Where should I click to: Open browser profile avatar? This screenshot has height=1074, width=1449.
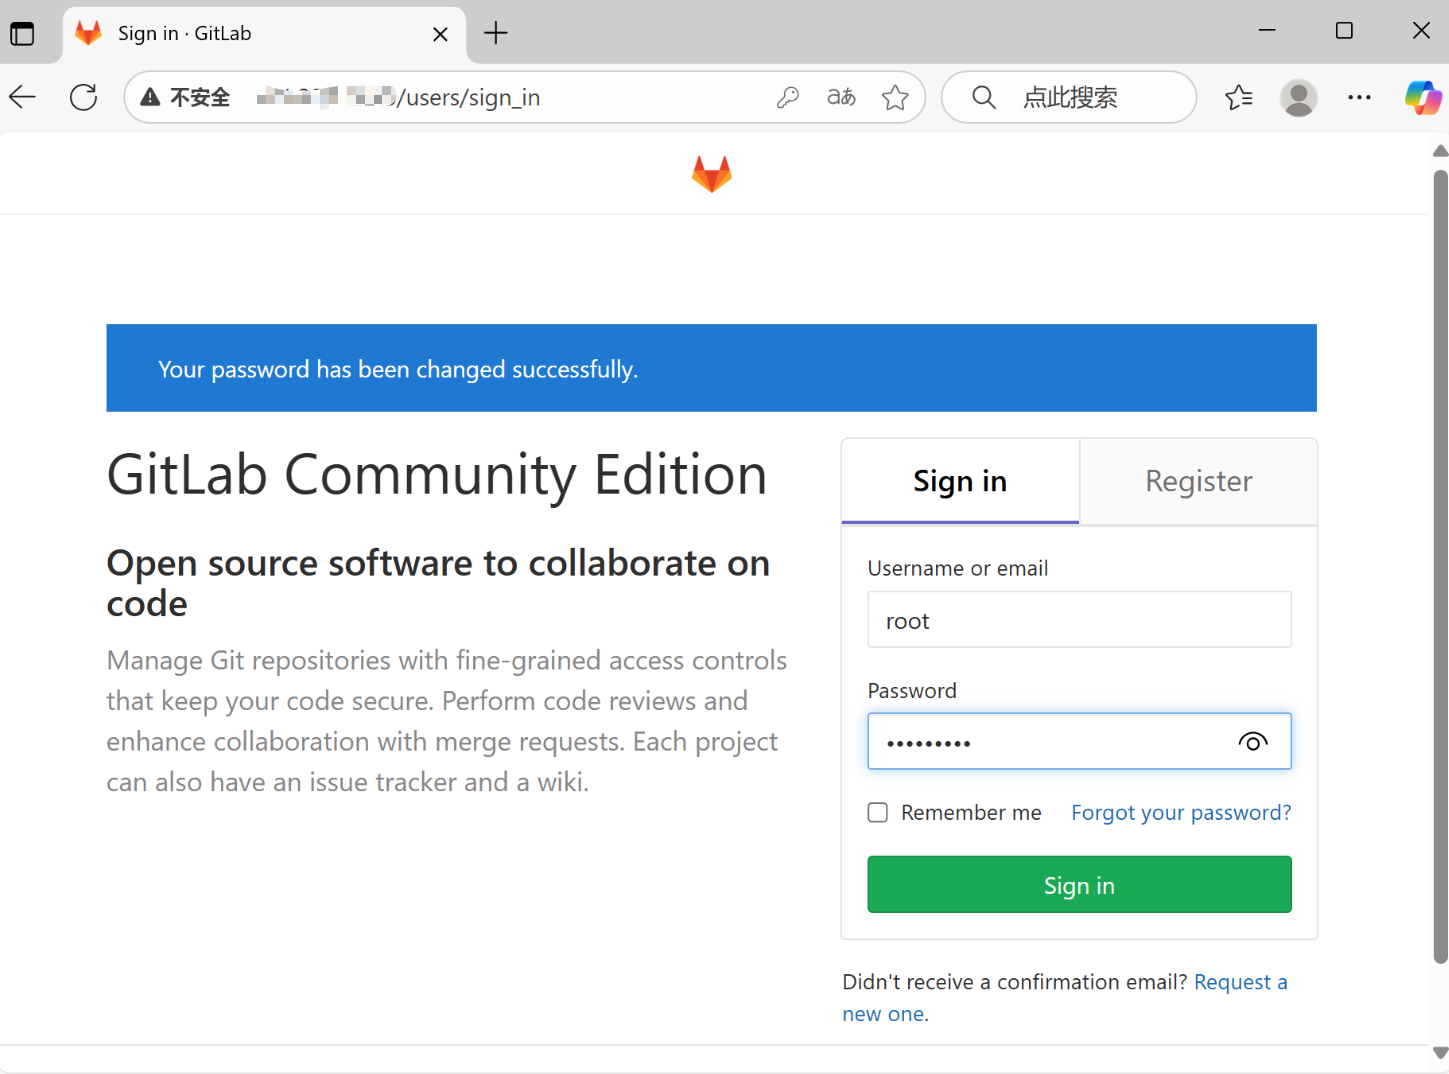(1298, 97)
